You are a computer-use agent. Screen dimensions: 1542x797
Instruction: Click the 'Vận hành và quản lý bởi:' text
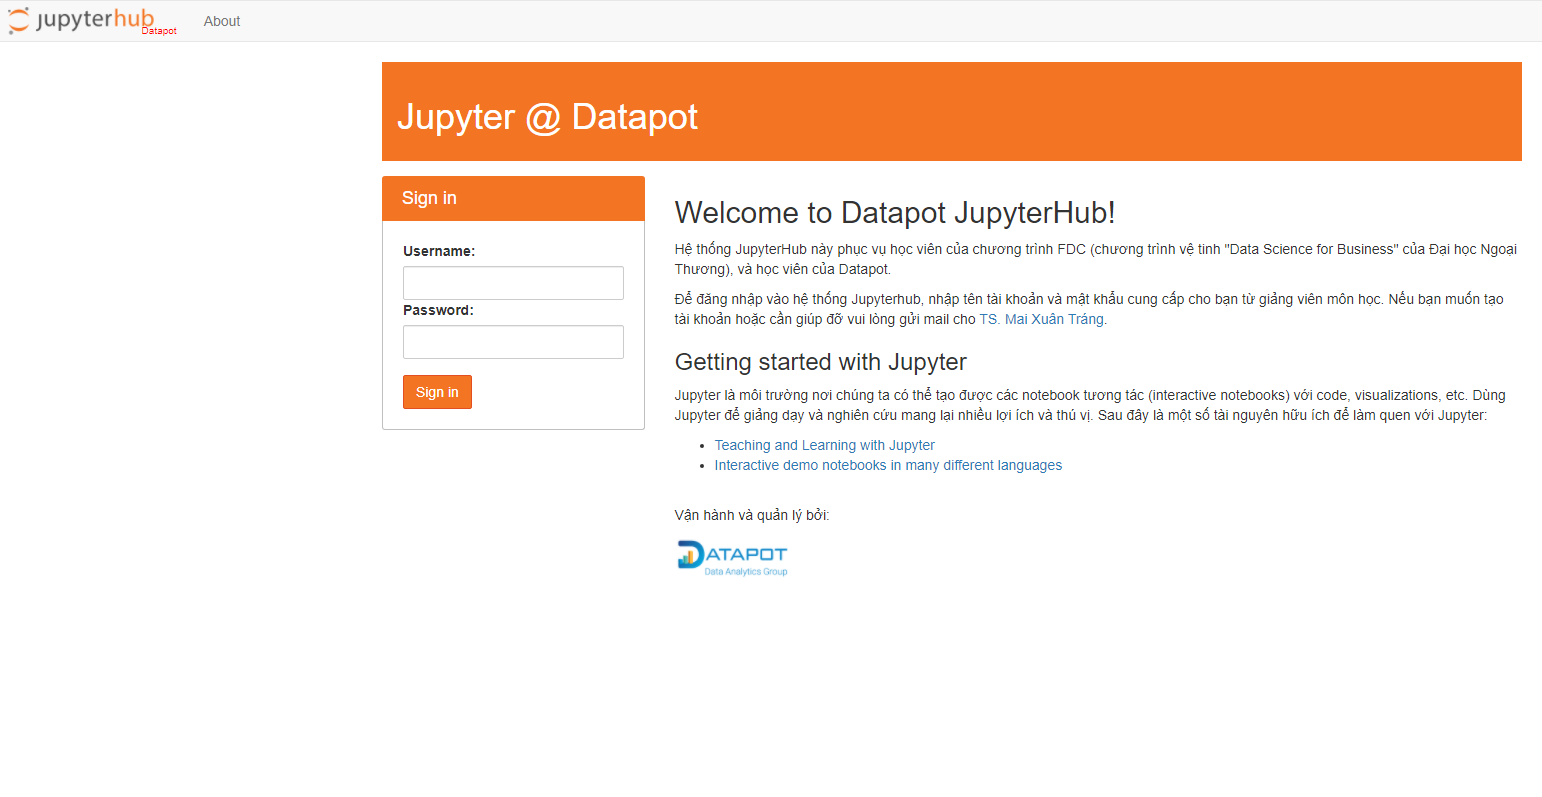pyautogui.click(x=752, y=515)
